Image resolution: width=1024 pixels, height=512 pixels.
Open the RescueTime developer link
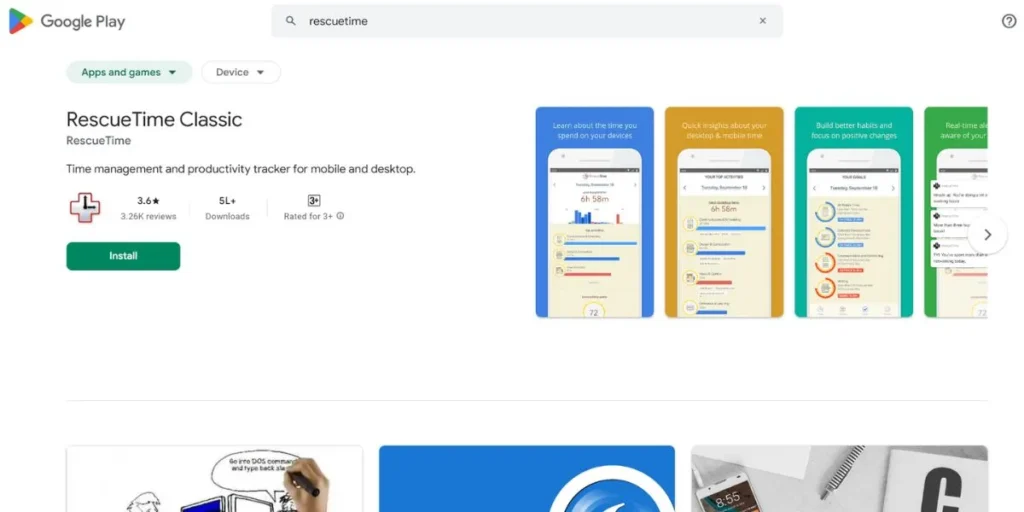pyautogui.click(x=99, y=140)
